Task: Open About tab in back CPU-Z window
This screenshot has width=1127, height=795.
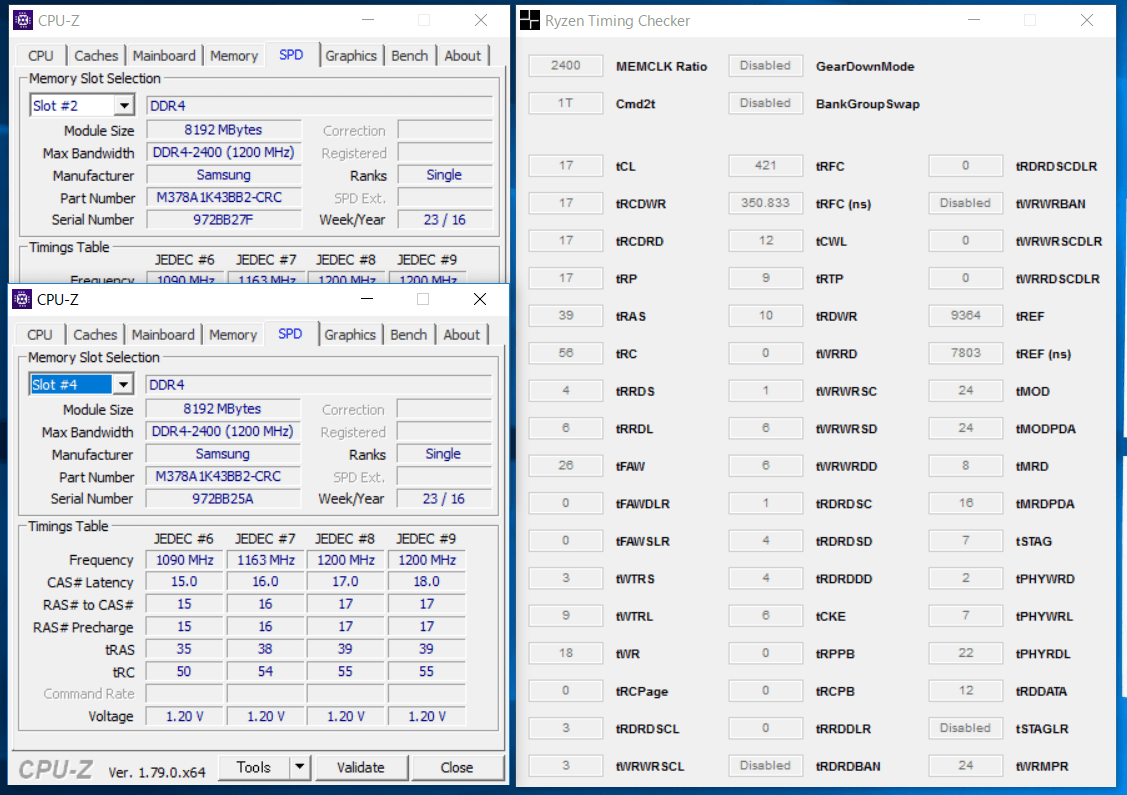Action: click(462, 55)
